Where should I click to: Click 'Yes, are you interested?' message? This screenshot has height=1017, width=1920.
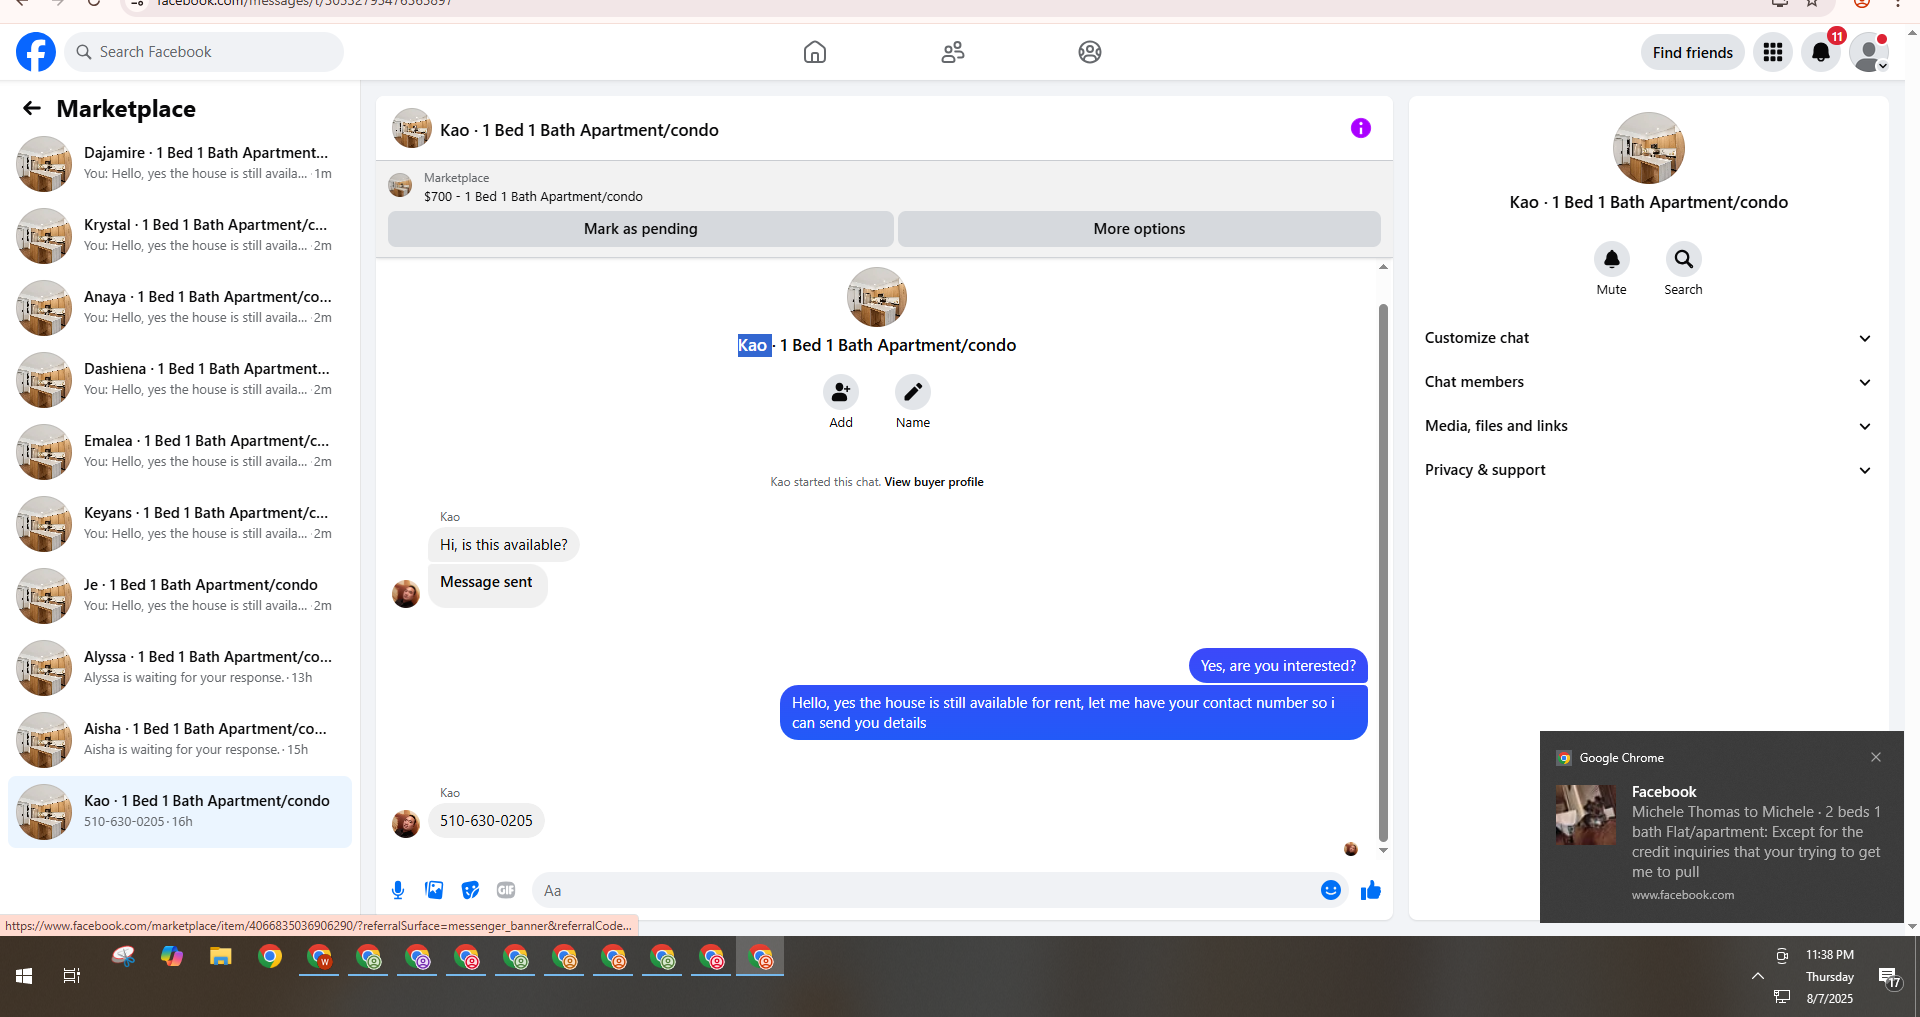pos(1278,666)
